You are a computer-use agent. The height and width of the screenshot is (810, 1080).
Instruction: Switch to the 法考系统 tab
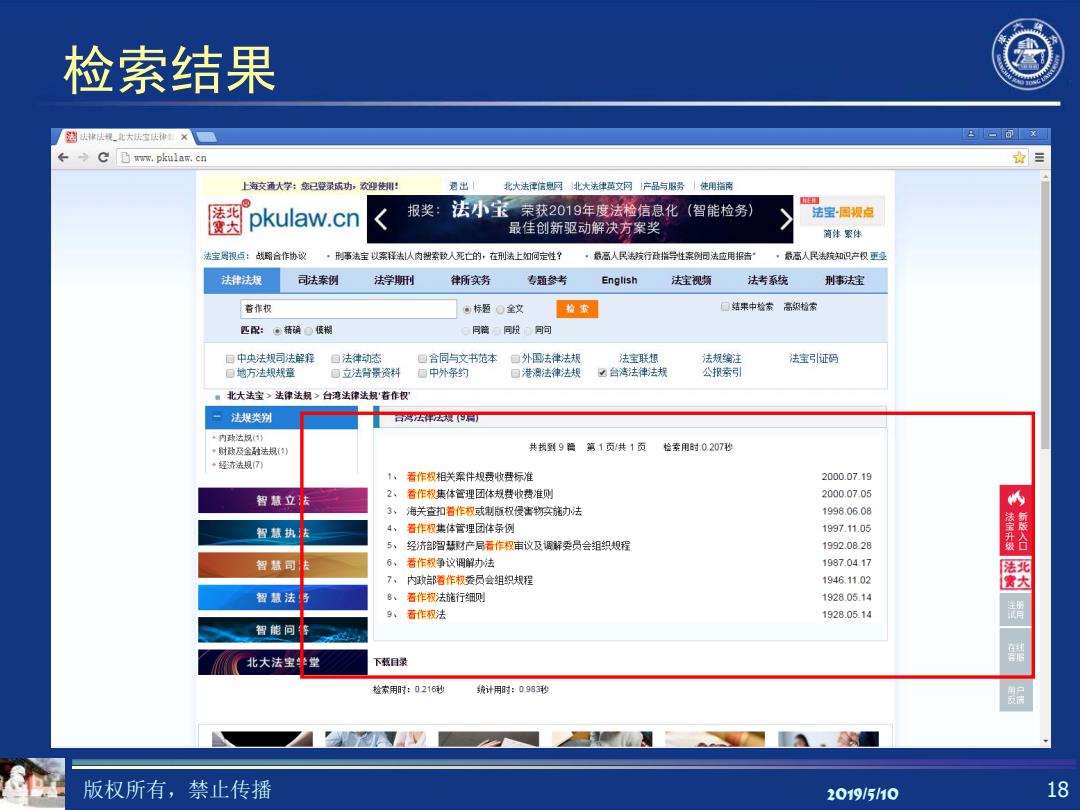click(x=767, y=280)
